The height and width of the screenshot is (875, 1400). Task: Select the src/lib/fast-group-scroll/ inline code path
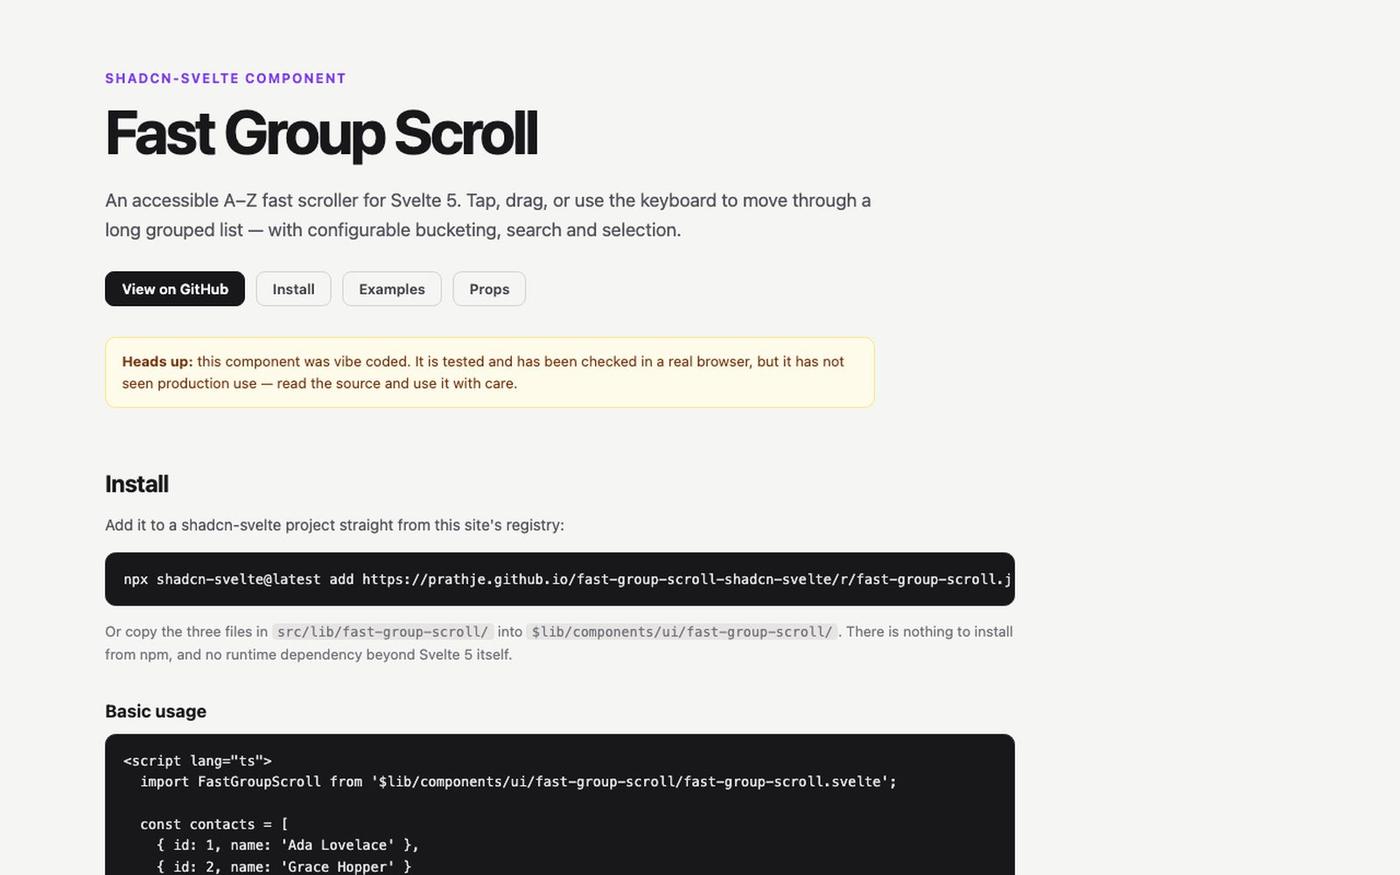[x=383, y=632]
